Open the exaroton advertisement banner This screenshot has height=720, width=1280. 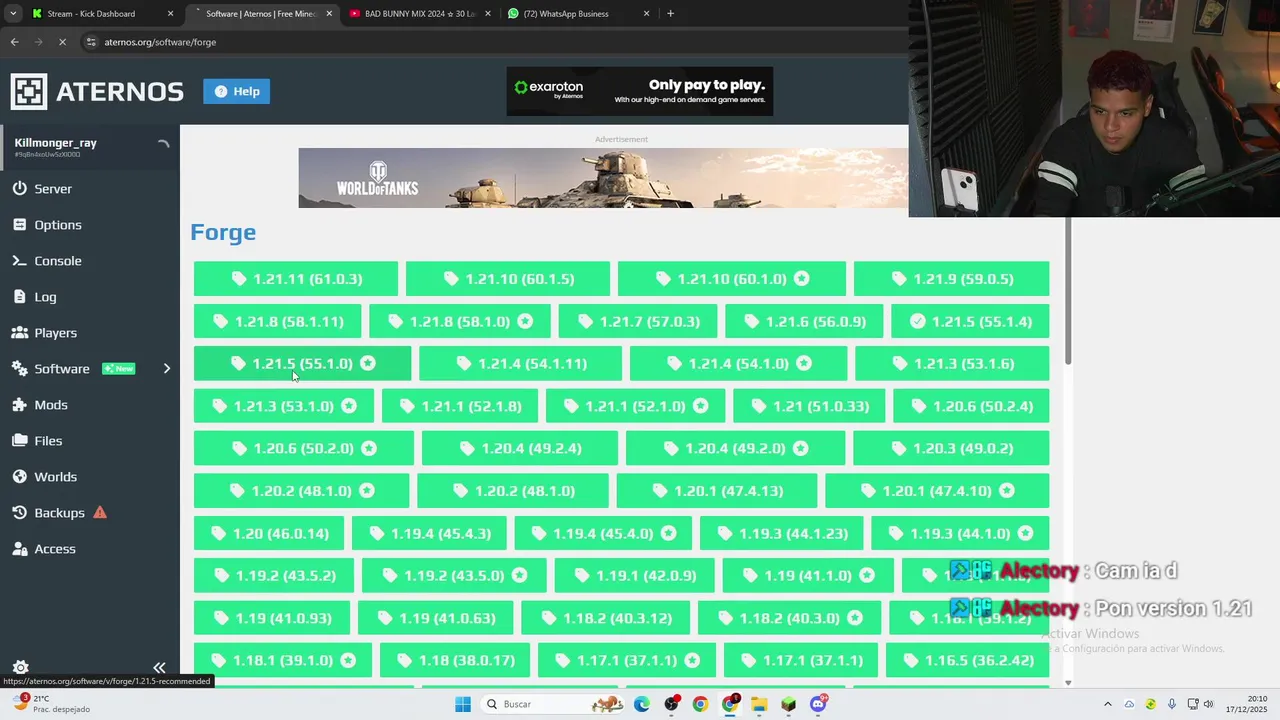click(640, 91)
